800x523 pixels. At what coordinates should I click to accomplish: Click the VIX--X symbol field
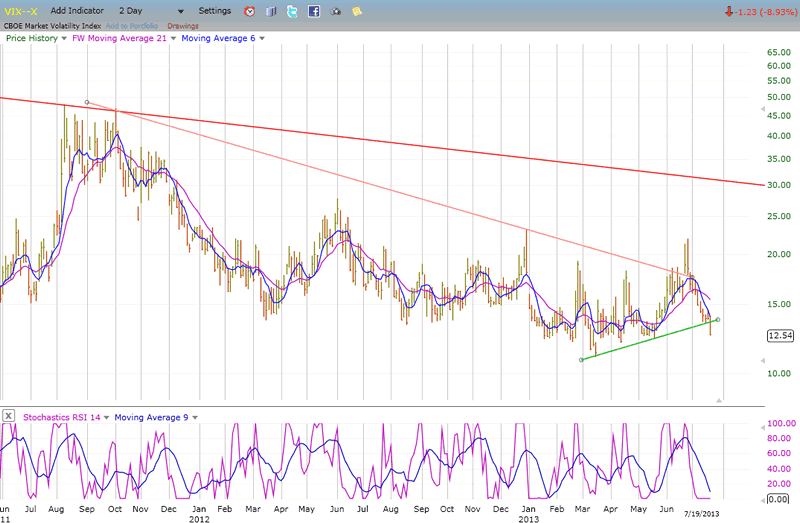point(20,11)
